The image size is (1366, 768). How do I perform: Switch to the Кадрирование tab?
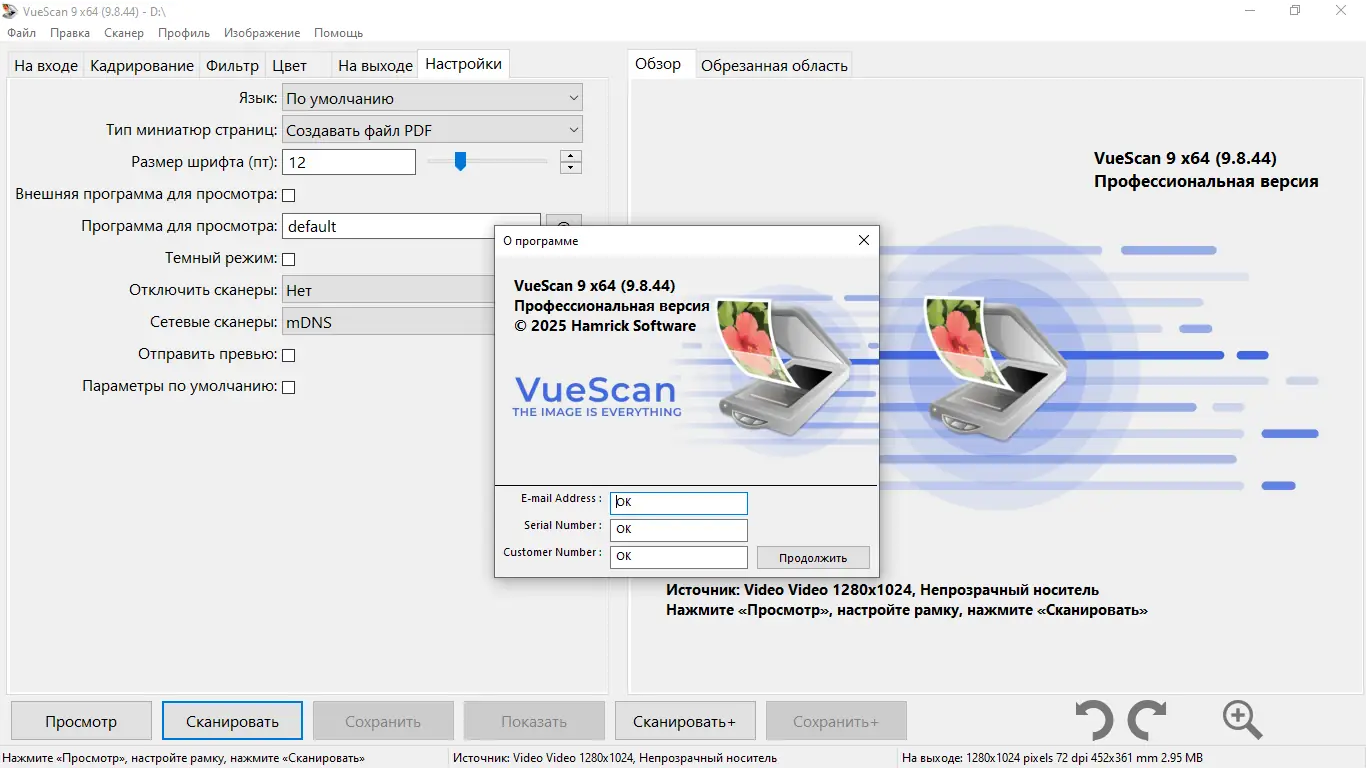tap(142, 65)
